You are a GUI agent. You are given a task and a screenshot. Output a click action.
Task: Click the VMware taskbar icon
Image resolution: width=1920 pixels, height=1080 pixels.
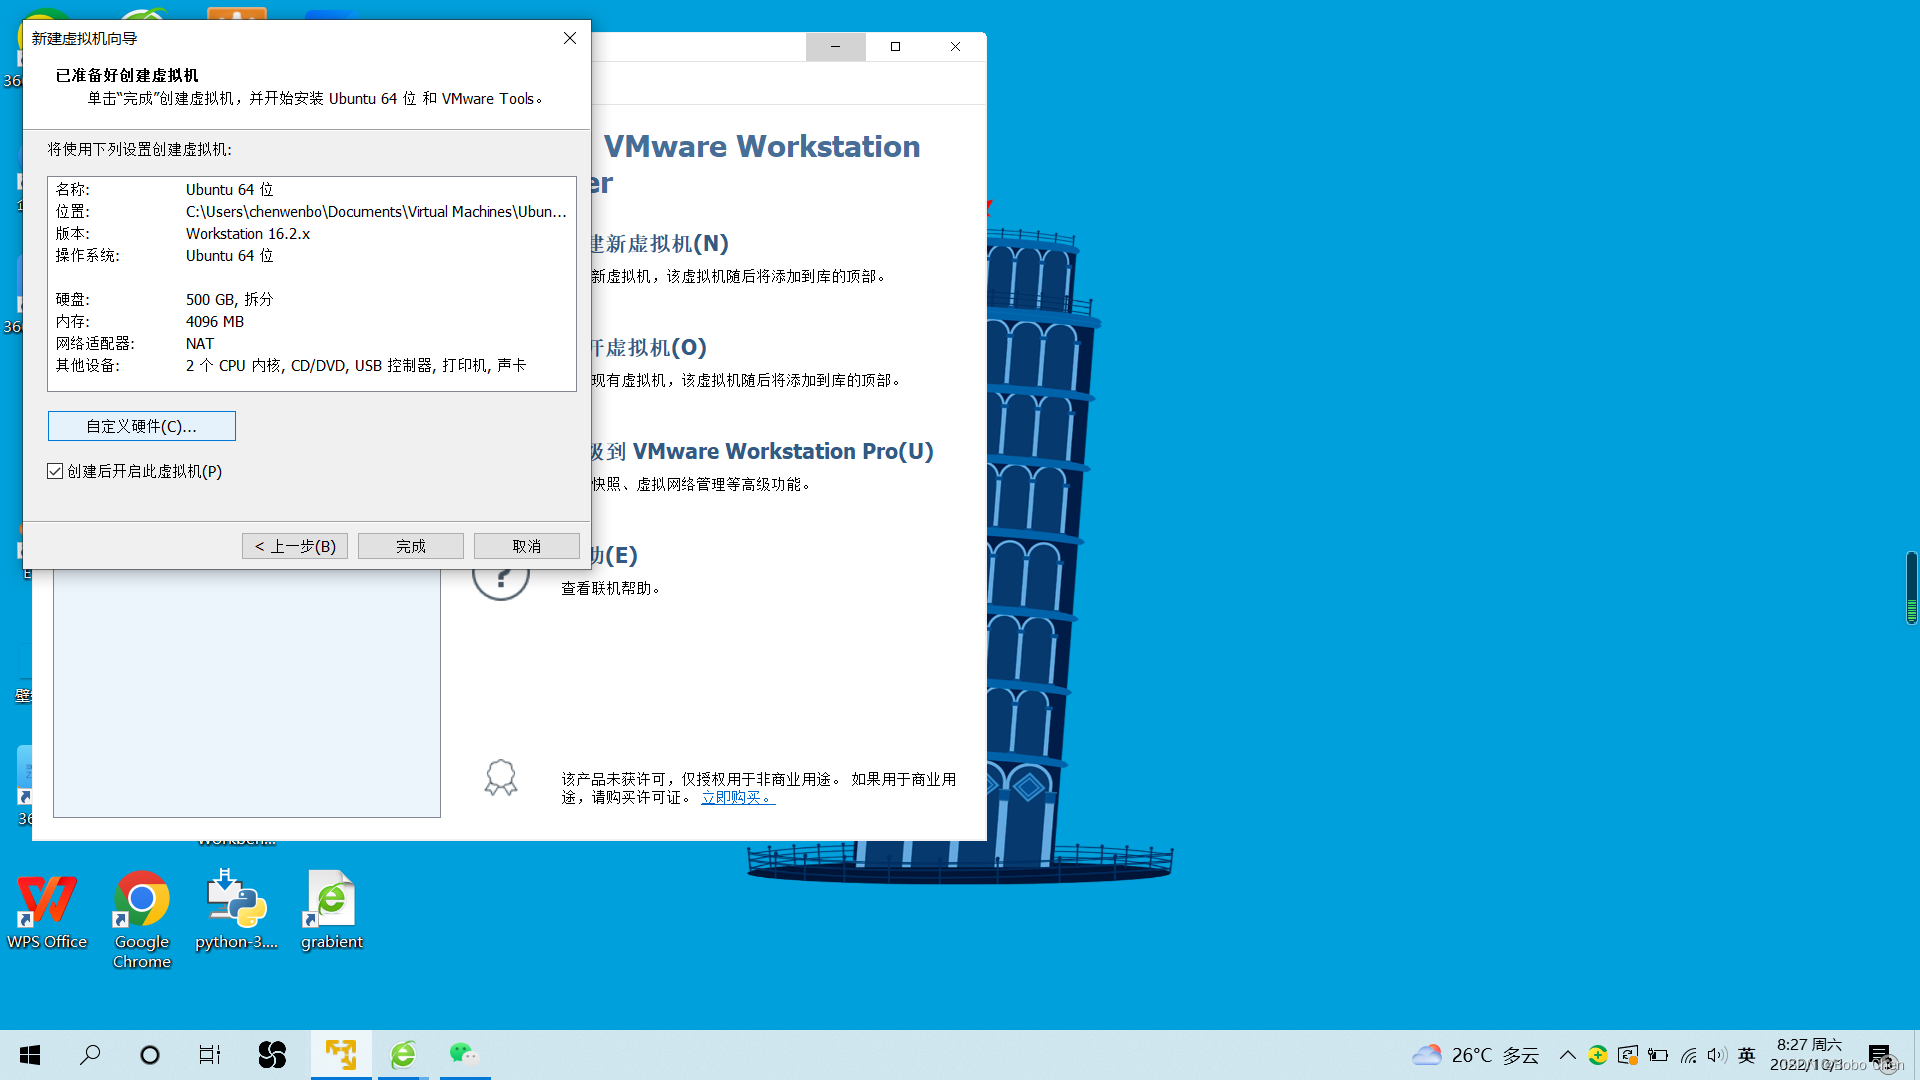click(341, 1054)
